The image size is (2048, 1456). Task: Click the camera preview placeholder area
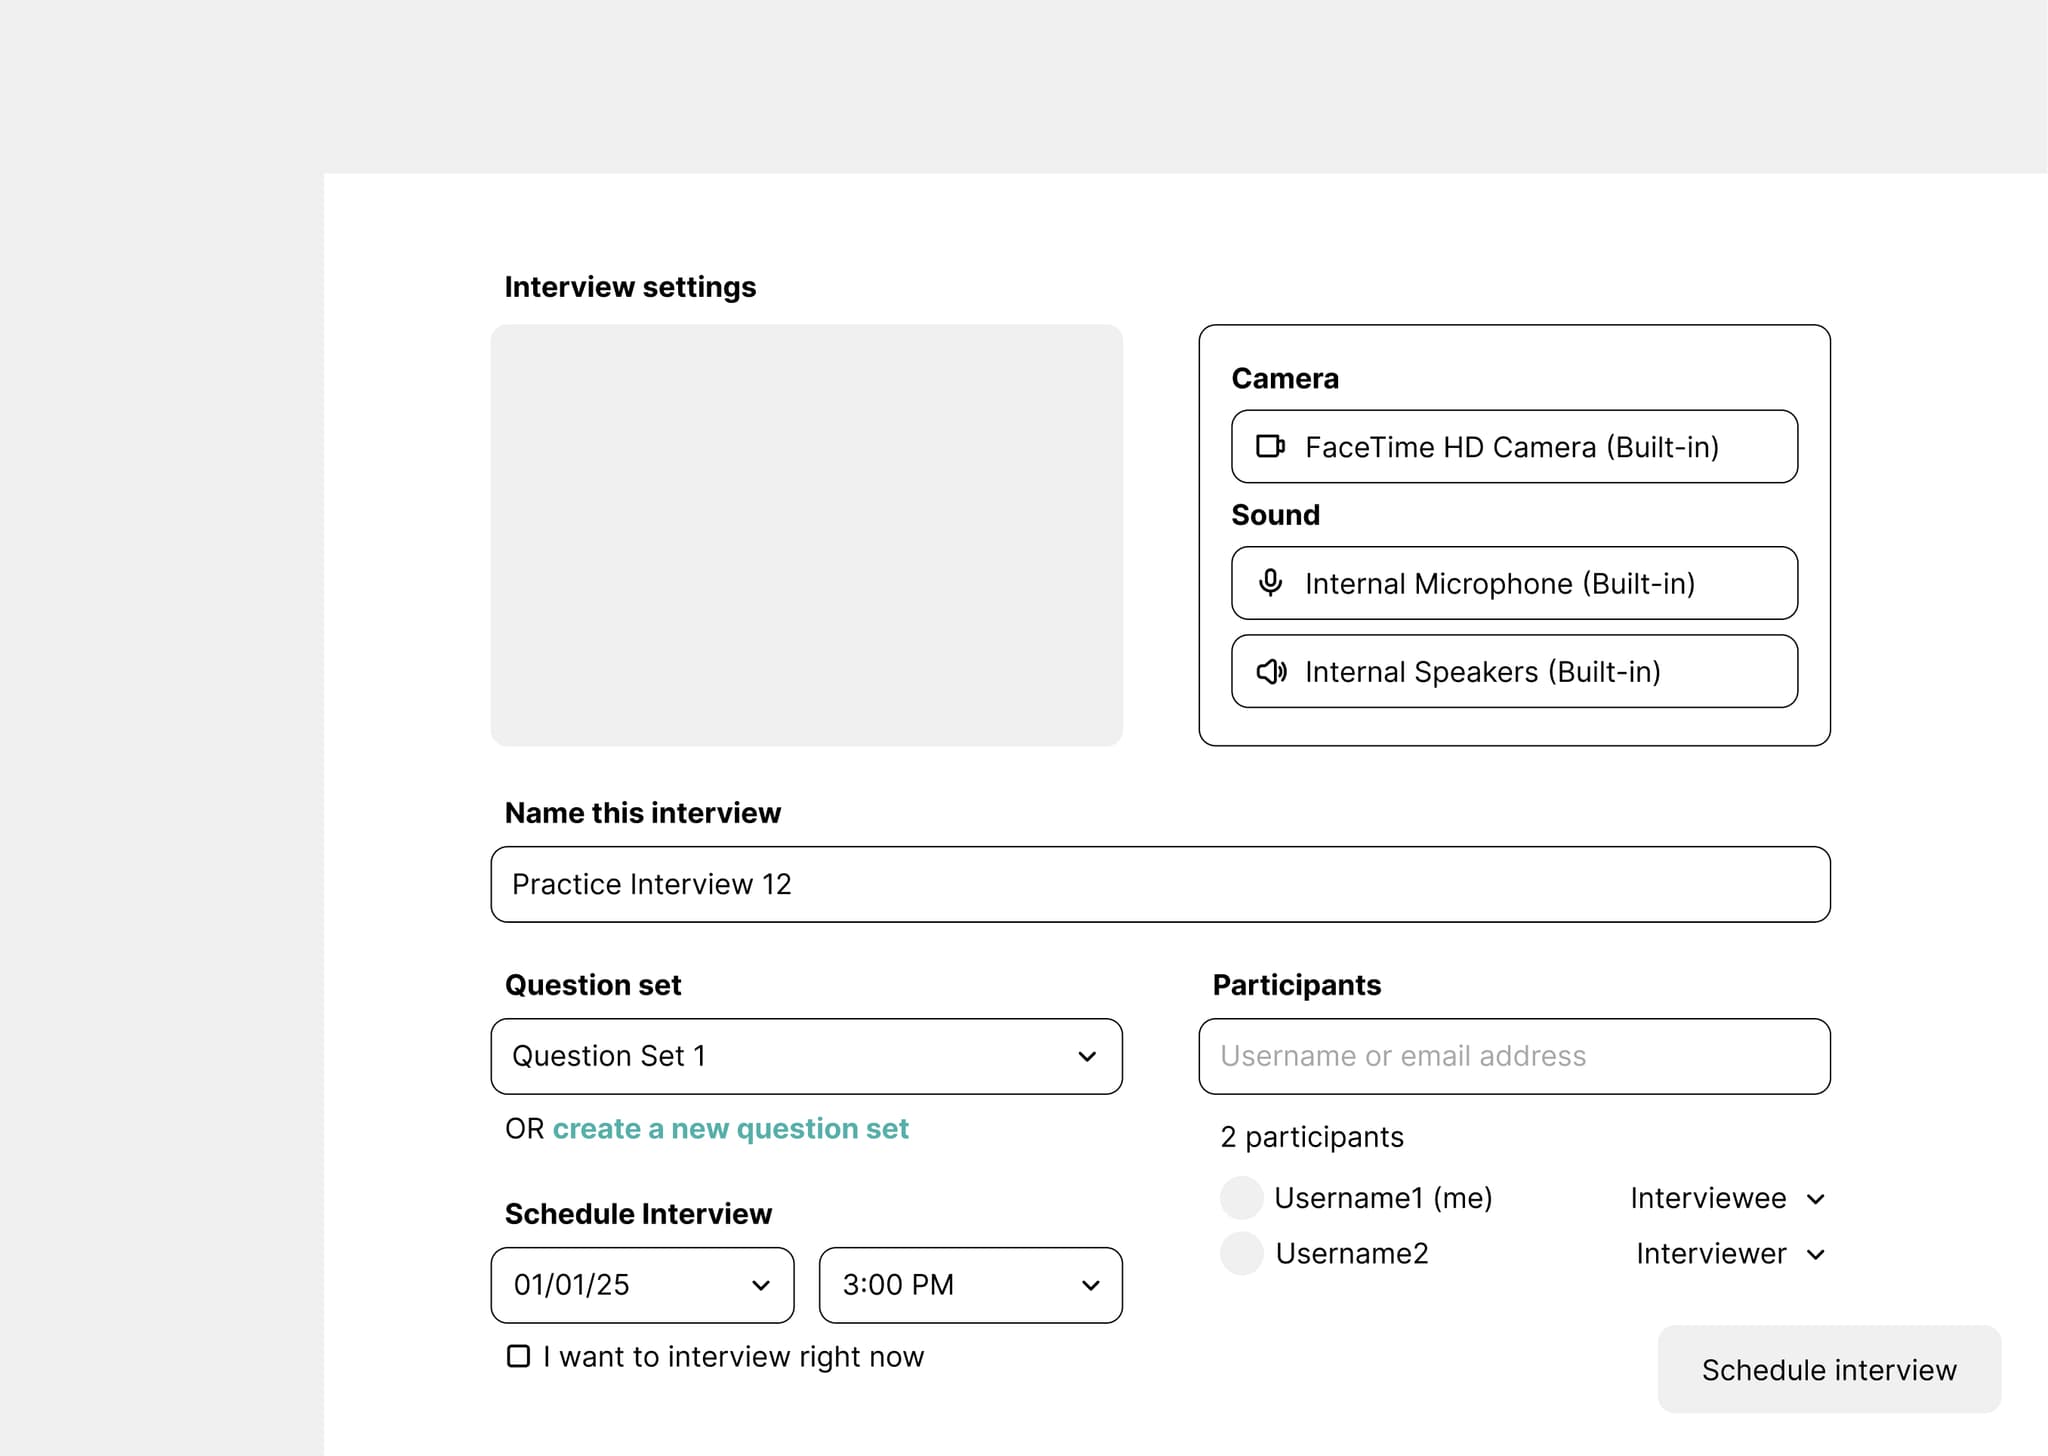point(806,535)
